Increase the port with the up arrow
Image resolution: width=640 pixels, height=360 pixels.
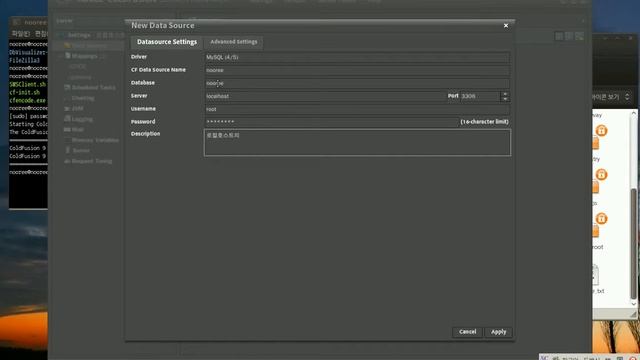point(505,94)
